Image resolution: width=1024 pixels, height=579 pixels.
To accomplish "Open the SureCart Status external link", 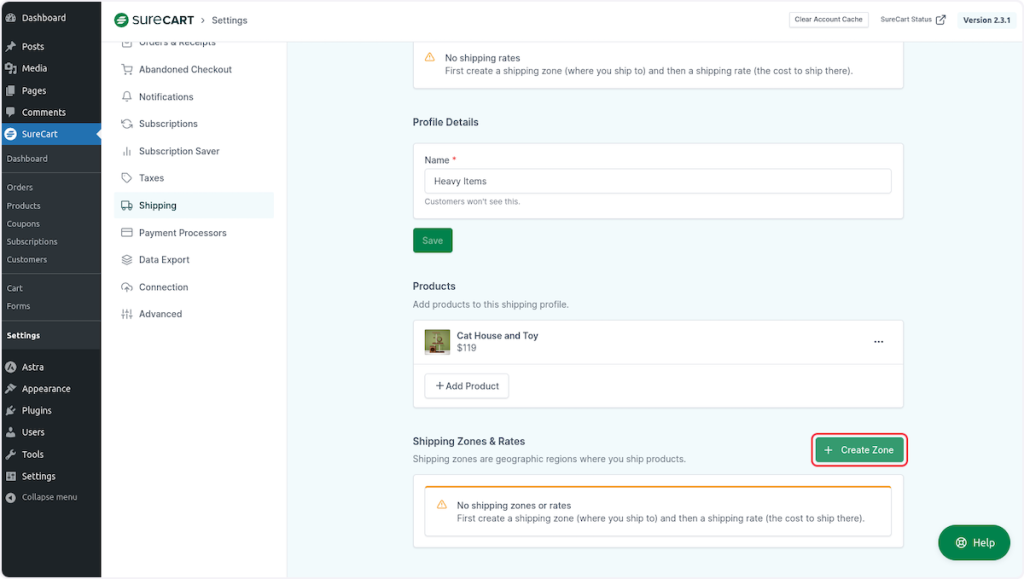I will pos(912,20).
